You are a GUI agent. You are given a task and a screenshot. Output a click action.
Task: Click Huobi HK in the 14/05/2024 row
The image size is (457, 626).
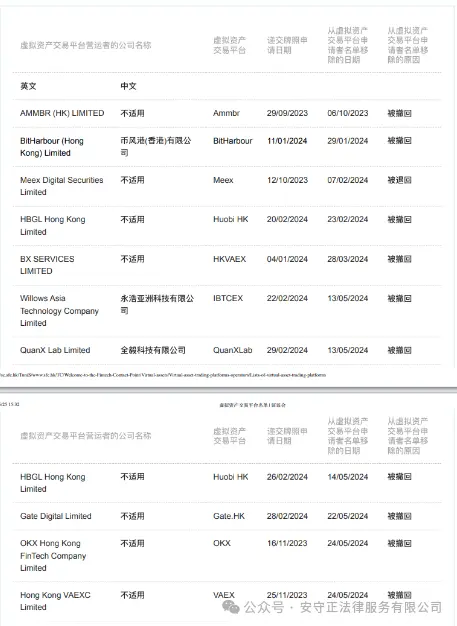pos(231,477)
